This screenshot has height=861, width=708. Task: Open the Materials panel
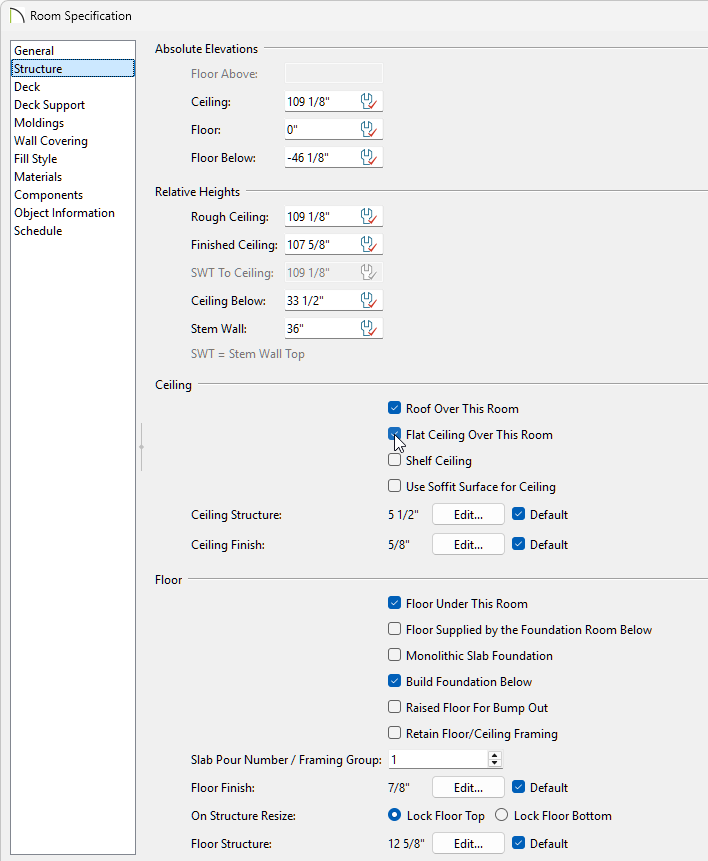click(73, 177)
